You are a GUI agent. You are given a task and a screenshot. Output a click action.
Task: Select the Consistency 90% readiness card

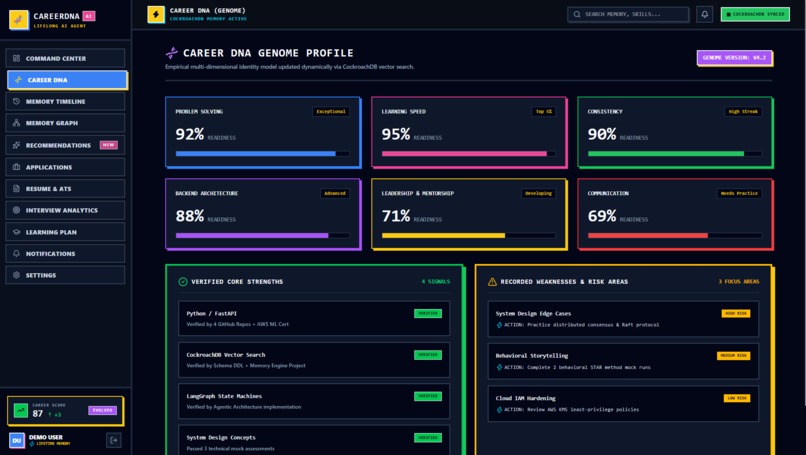pyautogui.click(x=675, y=132)
